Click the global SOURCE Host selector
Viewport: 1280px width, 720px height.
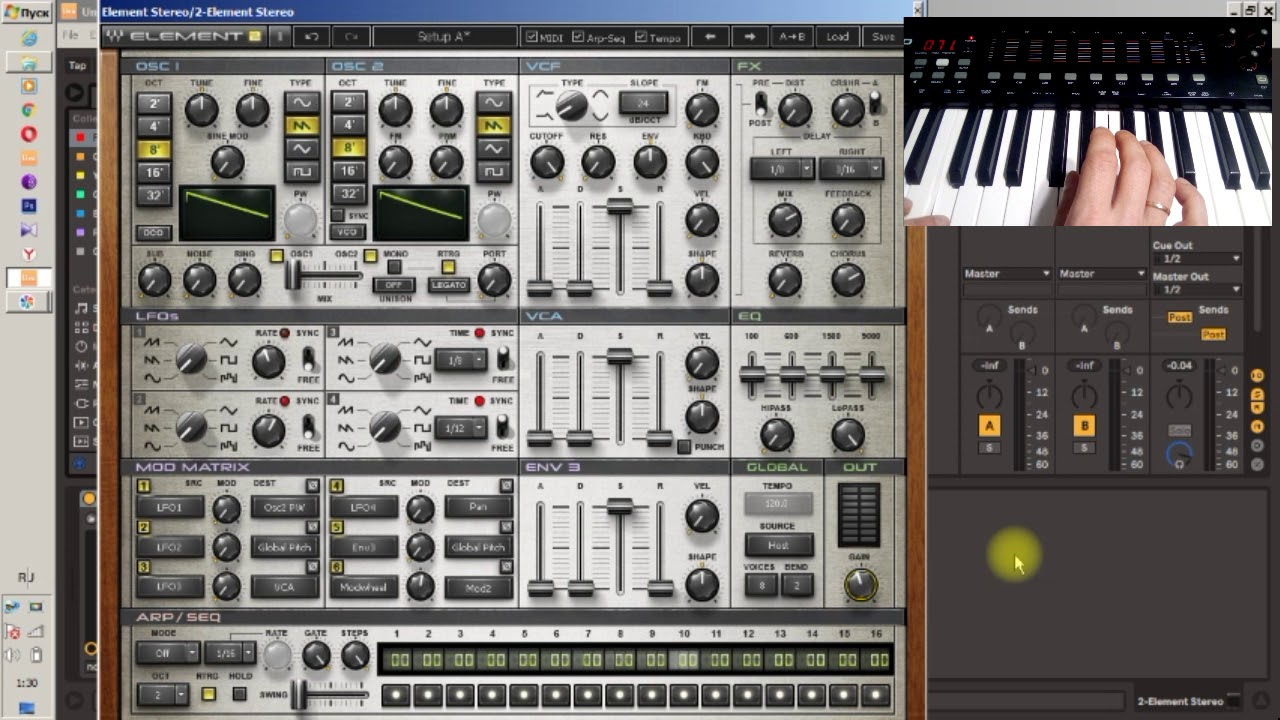(778, 545)
